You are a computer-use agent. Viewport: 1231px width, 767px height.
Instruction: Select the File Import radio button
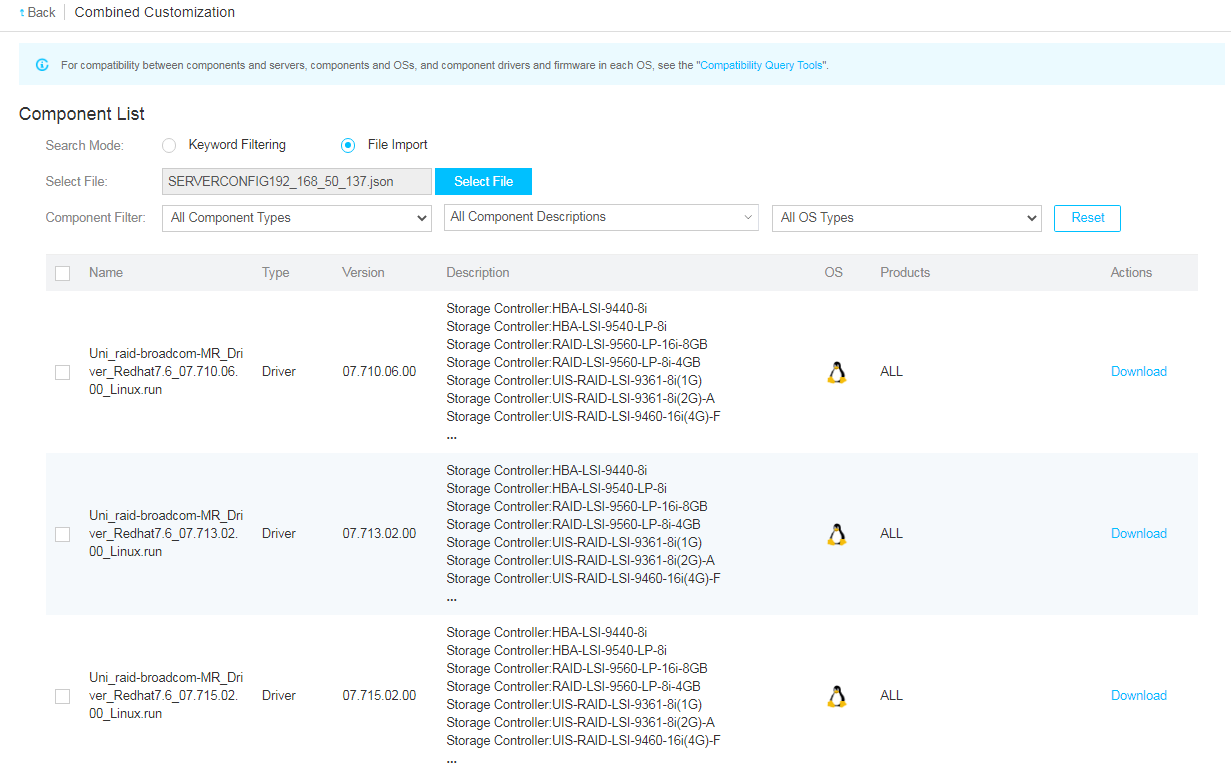click(x=348, y=145)
